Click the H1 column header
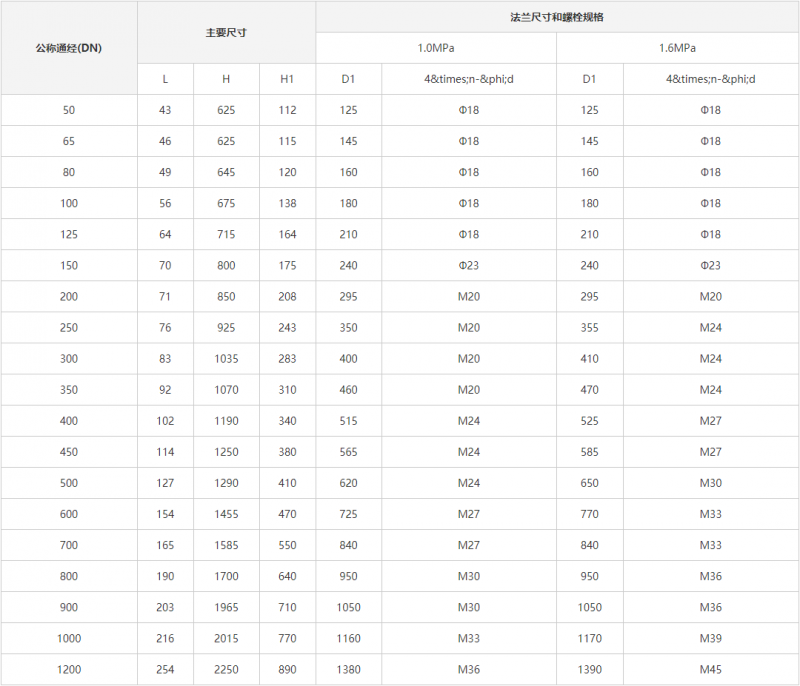 287,79
